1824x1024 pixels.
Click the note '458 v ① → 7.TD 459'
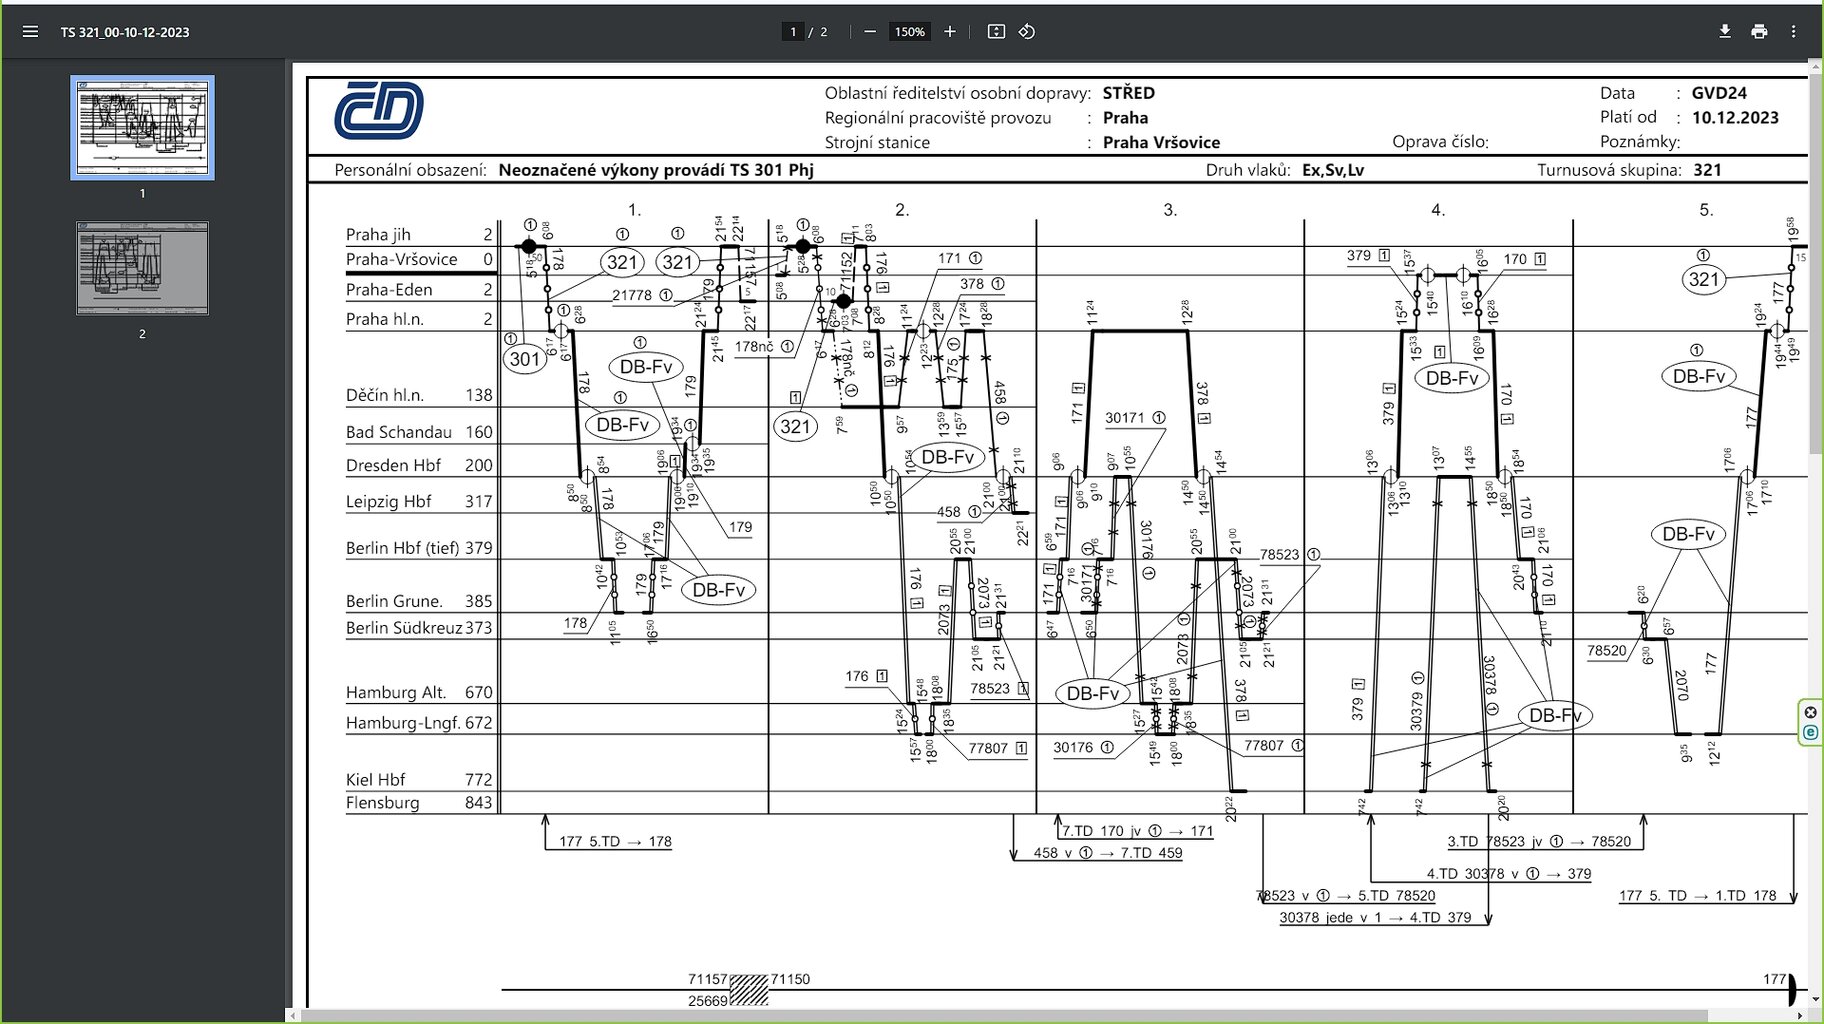pyautogui.click(x=1108, y=853)
